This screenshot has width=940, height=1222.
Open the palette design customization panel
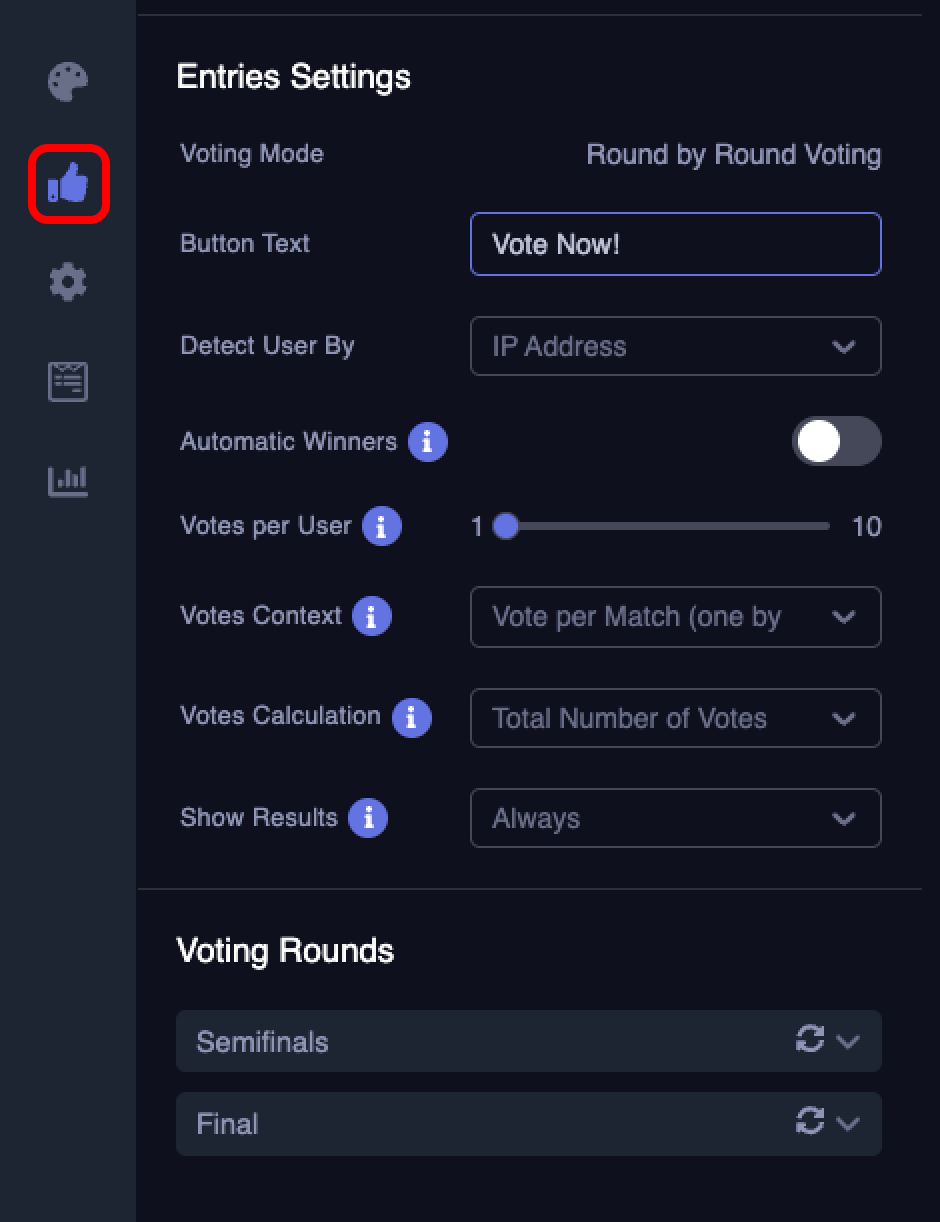(x=67, y=82)
